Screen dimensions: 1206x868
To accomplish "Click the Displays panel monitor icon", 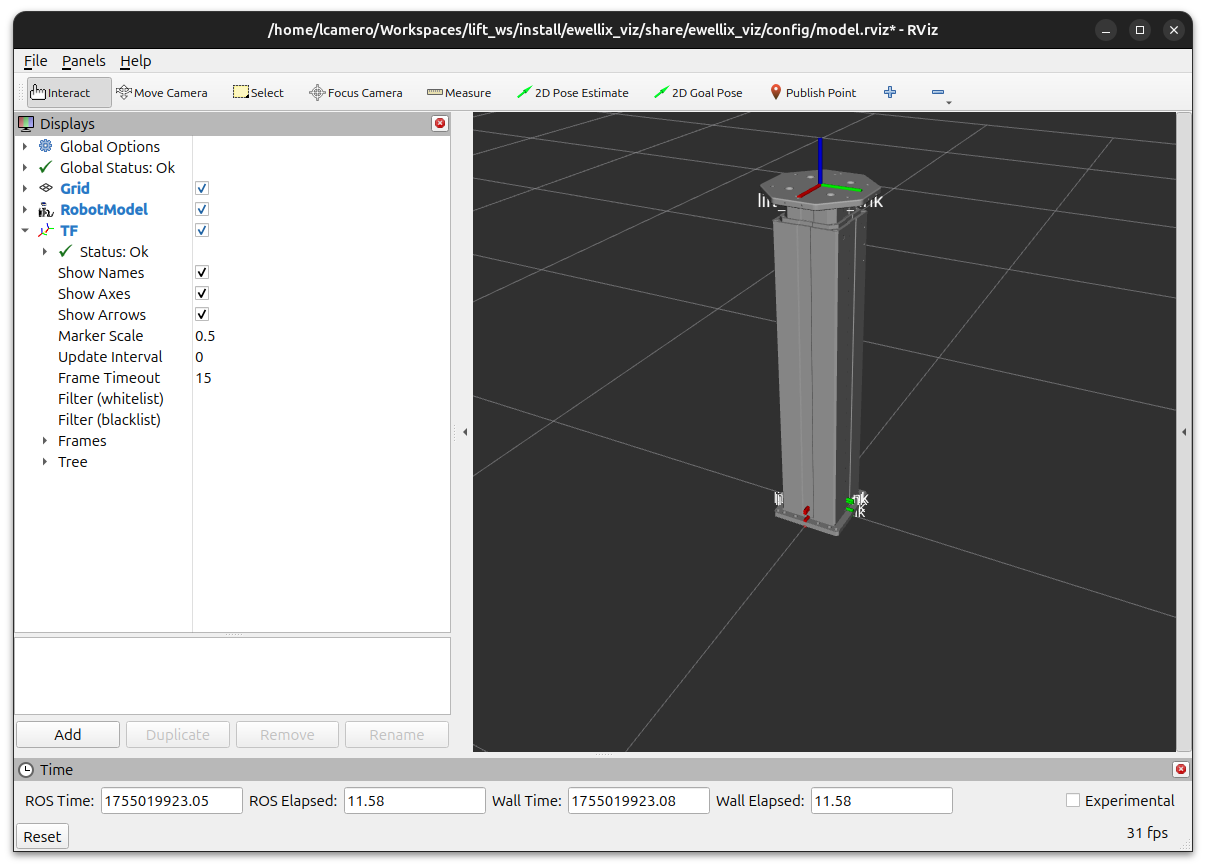I will coord(26,123).
